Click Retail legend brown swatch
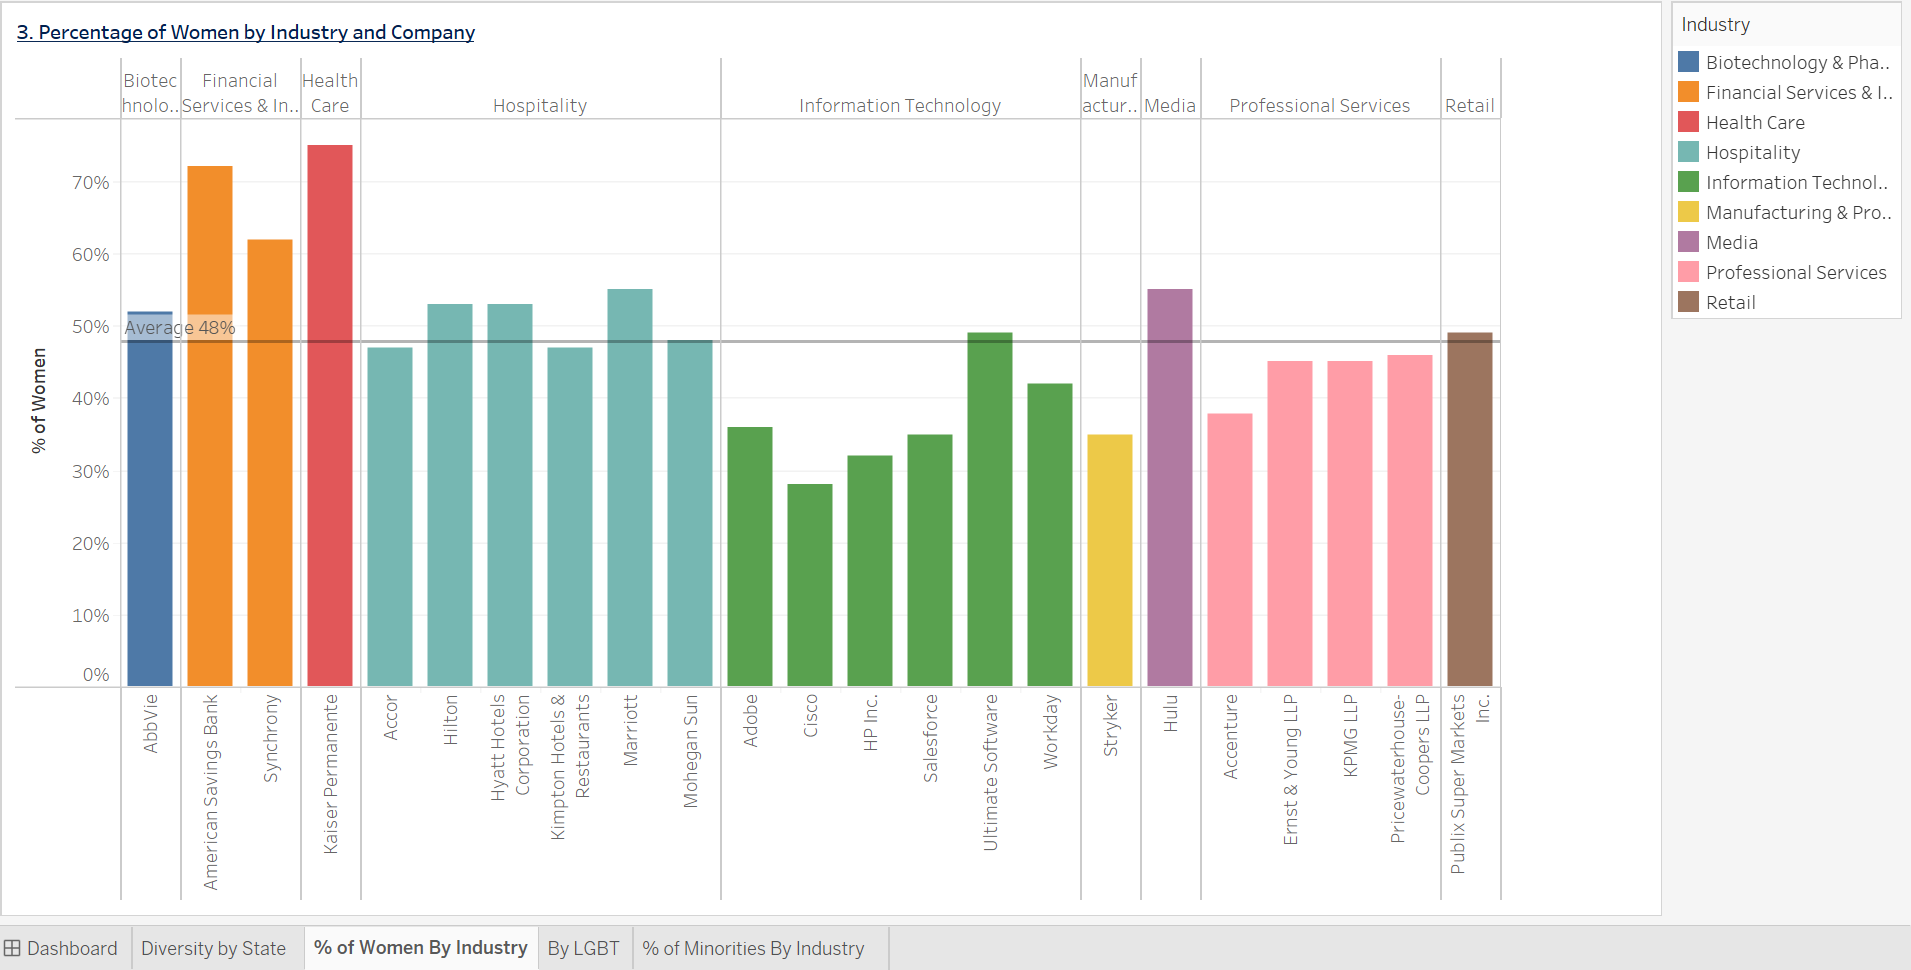 [x=1689, y=302]
